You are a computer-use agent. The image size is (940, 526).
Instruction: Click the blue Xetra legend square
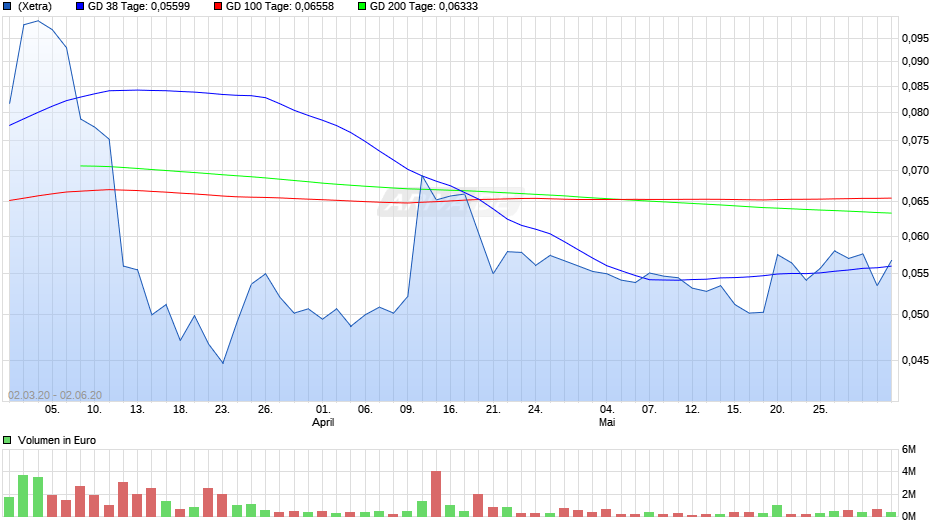coord(7,7)
